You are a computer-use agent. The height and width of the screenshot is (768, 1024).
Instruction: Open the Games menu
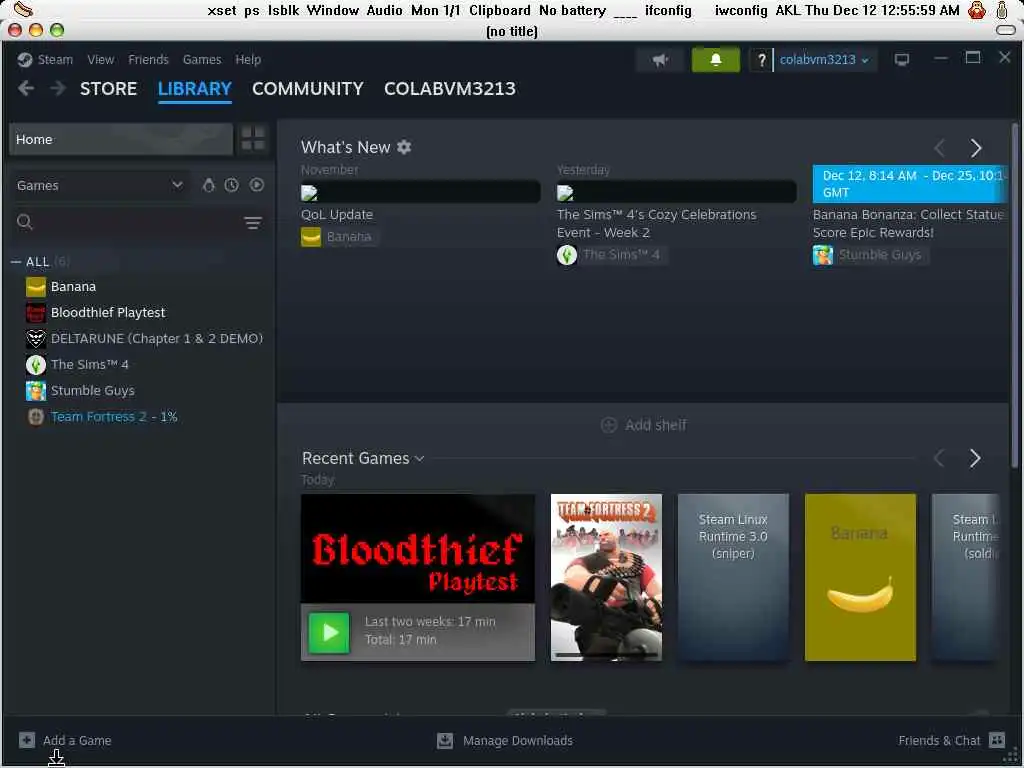tap(202, 59)
